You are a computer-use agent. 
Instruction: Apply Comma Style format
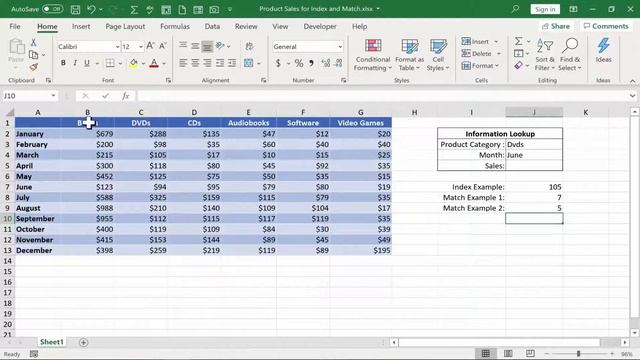pyautogui.click(x=311, y=63)
